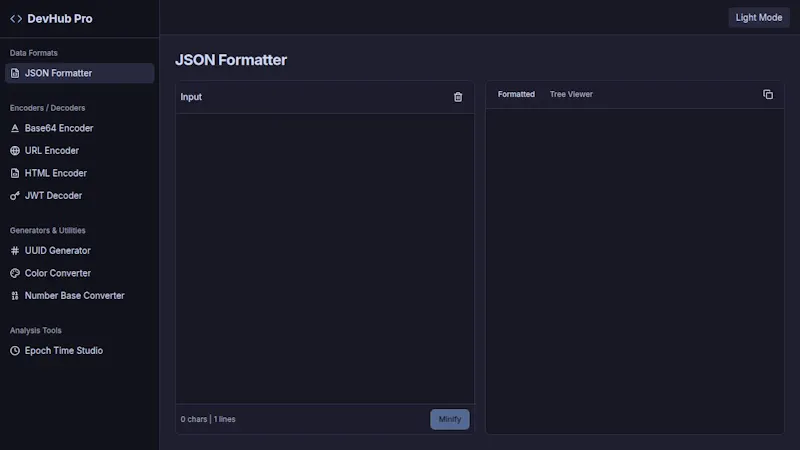Clear the input with the trash icon
800x450 pixels.
[x=458, y=97]
